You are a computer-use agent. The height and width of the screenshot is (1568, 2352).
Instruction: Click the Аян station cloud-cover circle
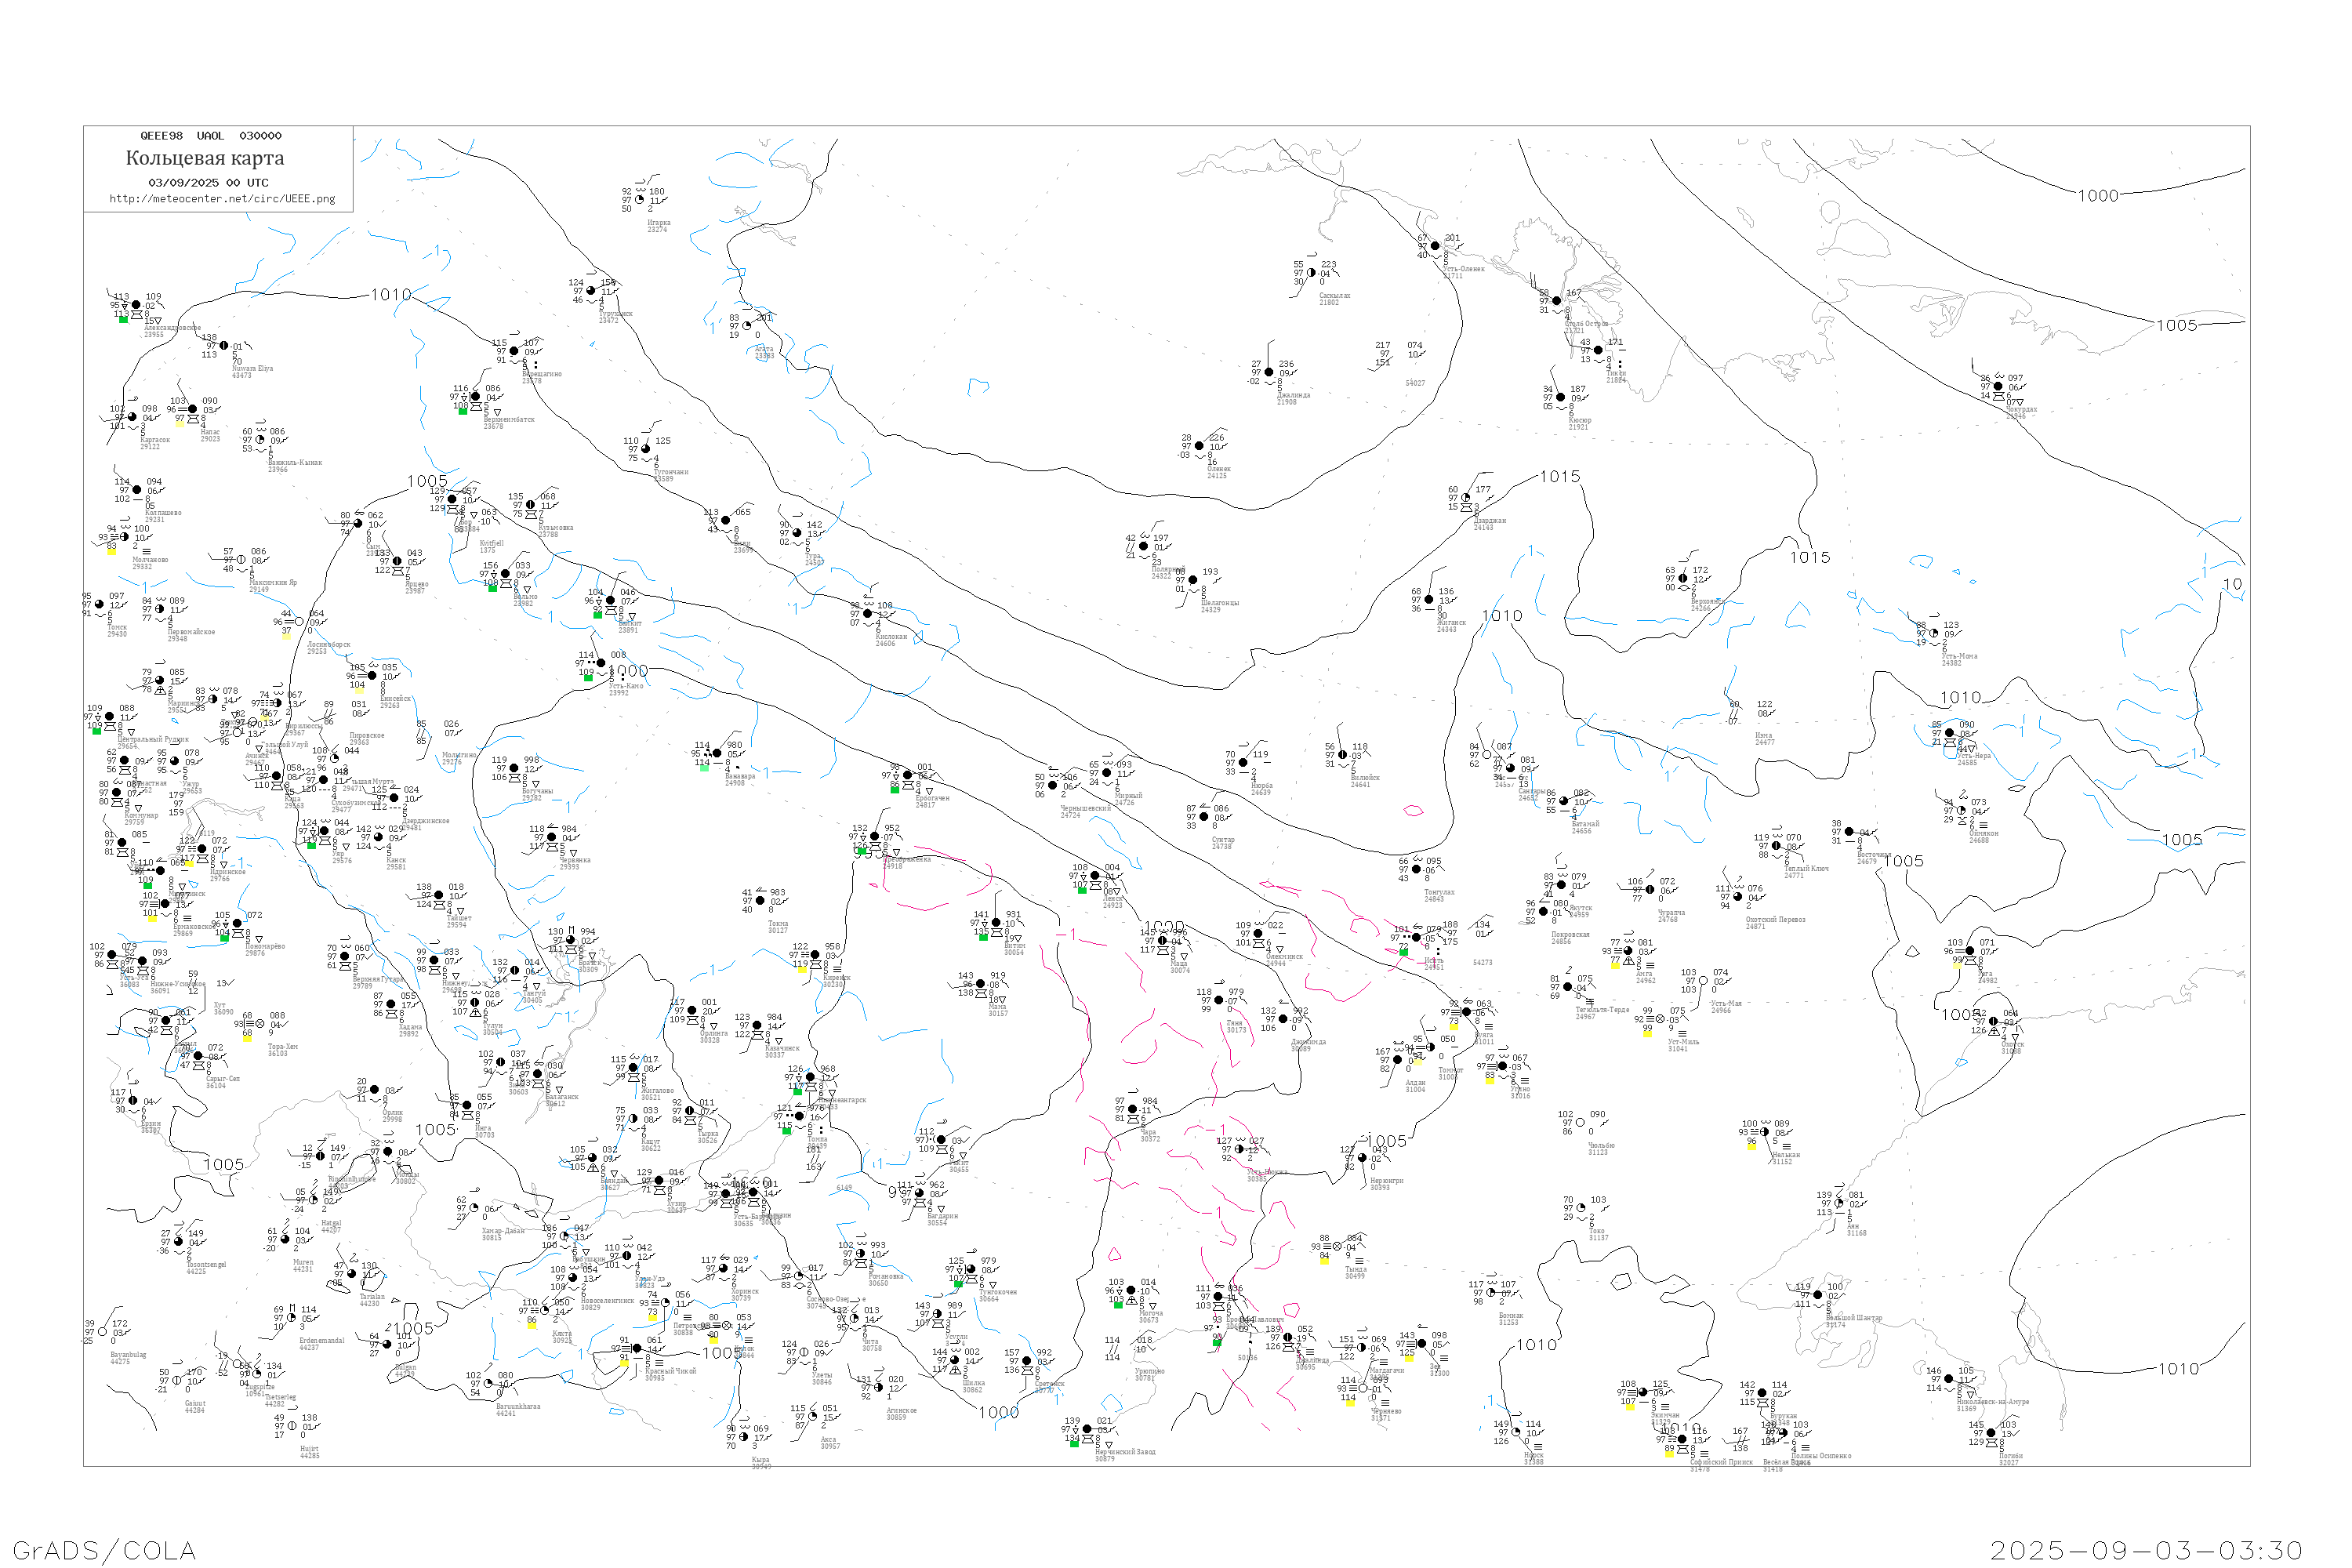click(x=1839, y=1204)
